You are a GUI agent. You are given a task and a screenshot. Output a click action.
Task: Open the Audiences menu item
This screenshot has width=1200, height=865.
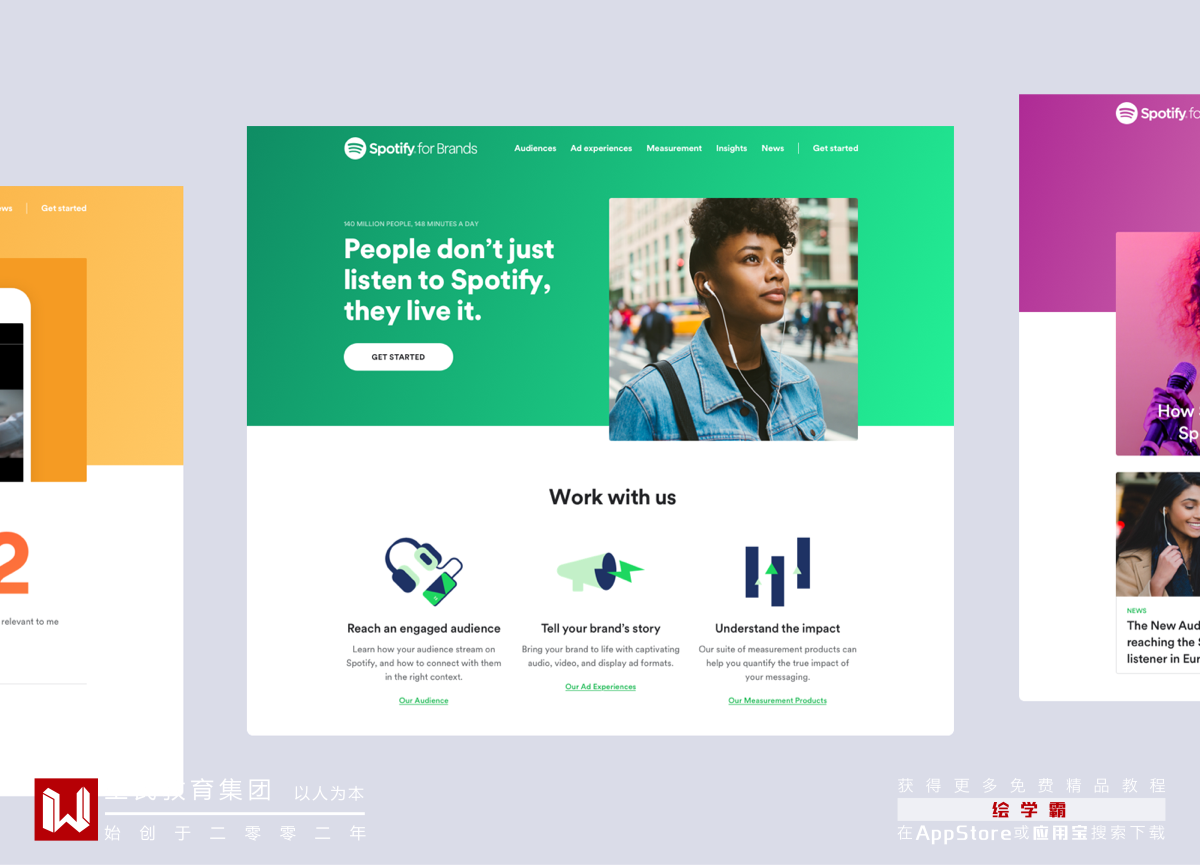point(535,148)
